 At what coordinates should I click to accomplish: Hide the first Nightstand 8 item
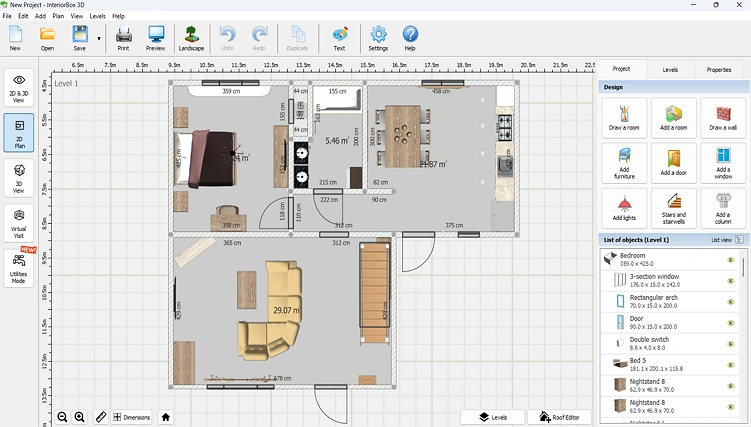[731, 386]
